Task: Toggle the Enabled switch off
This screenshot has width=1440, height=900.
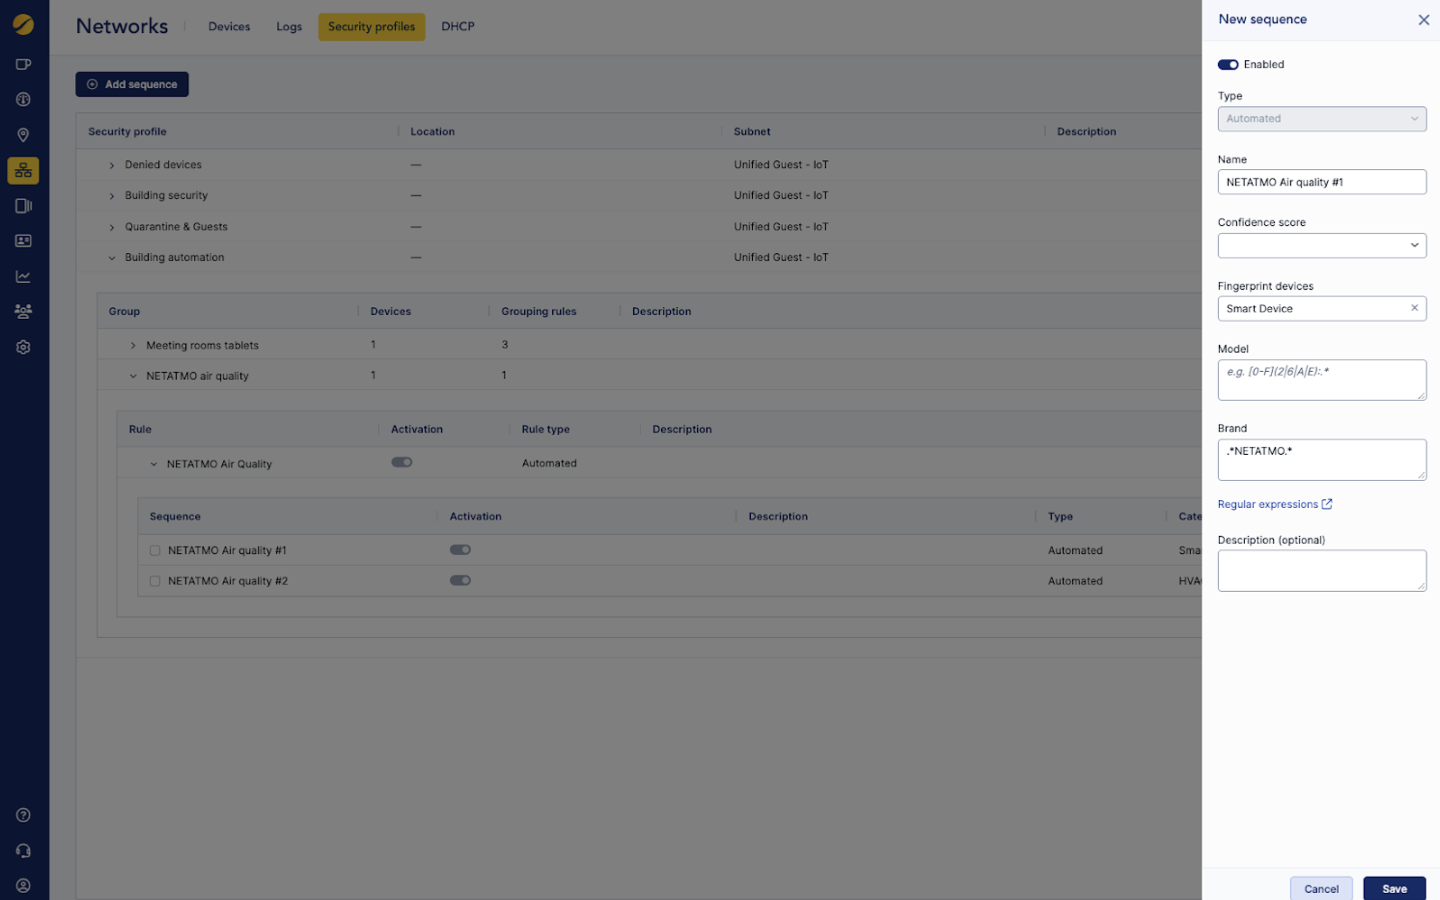Action: [x=1228, y=65]
